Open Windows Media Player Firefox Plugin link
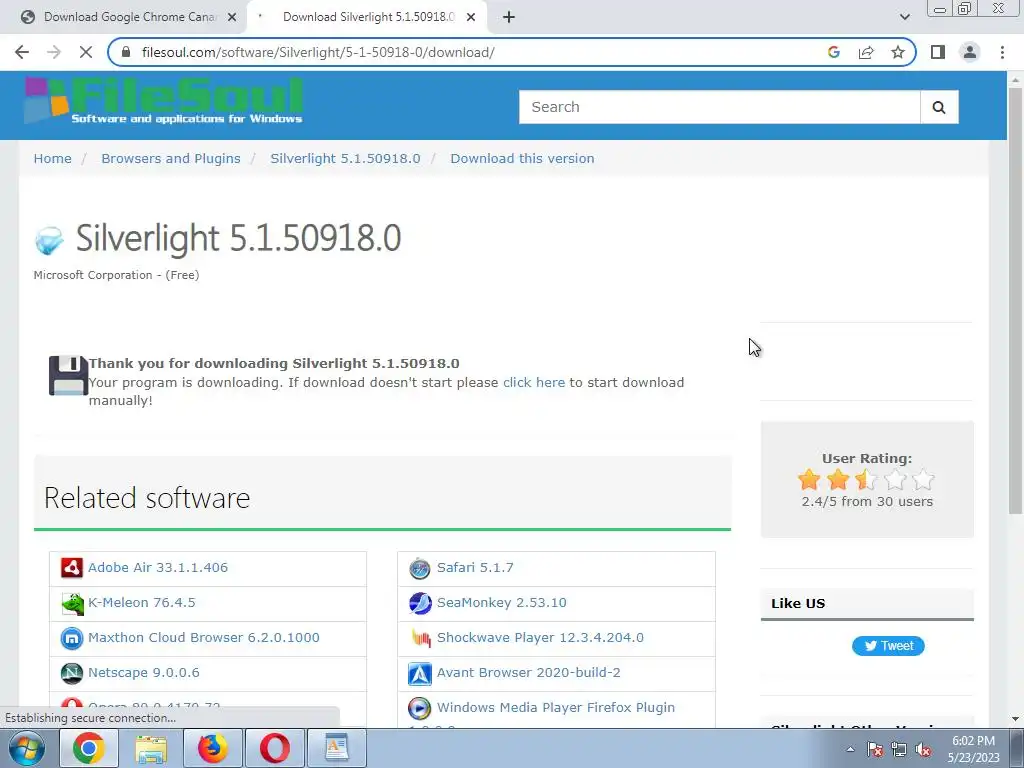The width and height of the screenshot is (1024, 768). click(x=556, y=708)
